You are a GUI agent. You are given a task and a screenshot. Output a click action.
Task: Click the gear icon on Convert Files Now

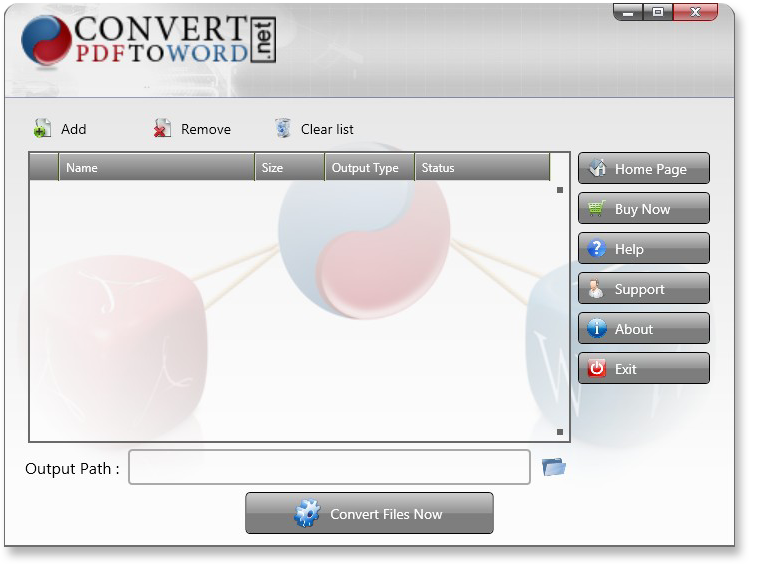pos(307,514)
